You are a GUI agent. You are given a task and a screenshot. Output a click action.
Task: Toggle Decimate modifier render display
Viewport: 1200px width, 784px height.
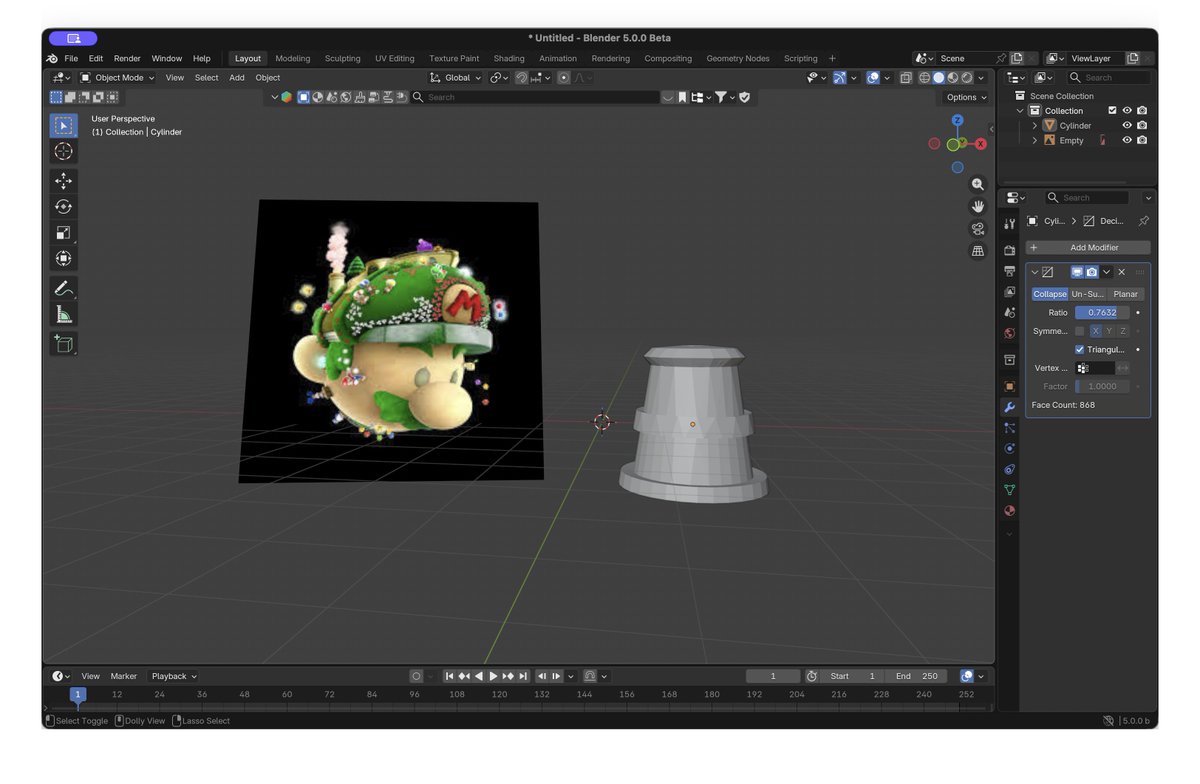1092,272
